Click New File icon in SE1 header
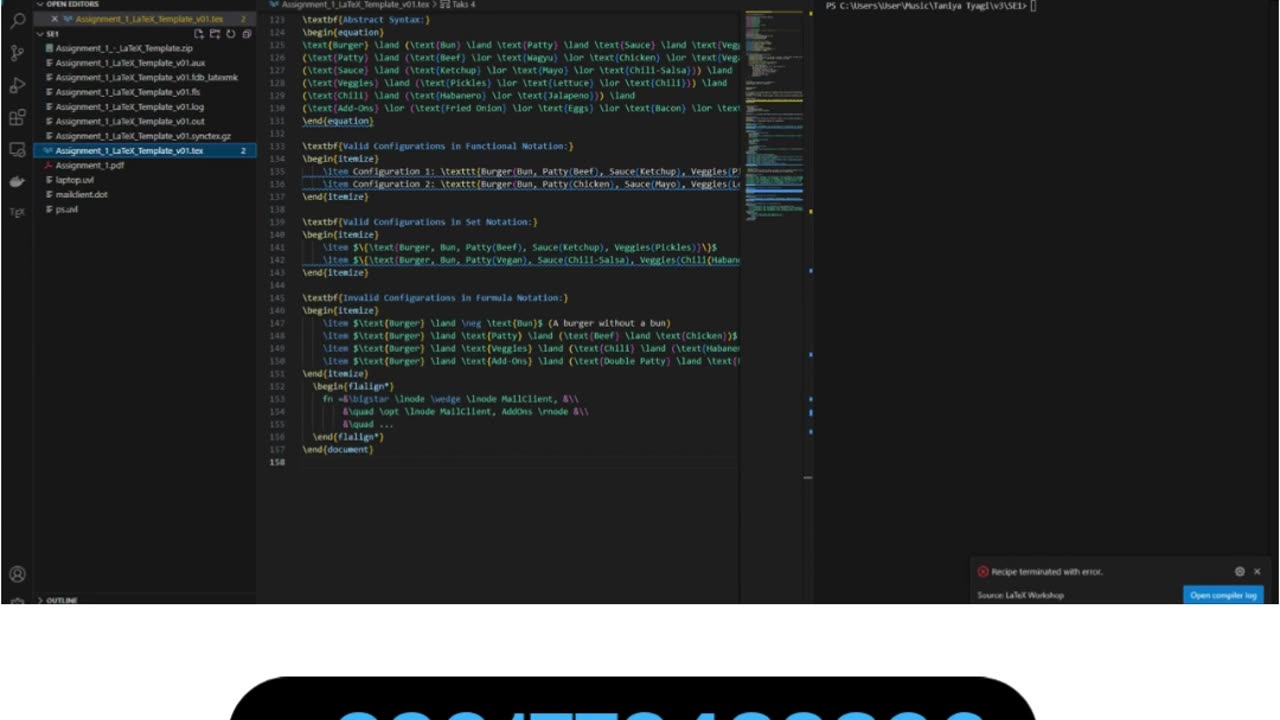Screen dimensions: 1280x720 pos(198,34)
